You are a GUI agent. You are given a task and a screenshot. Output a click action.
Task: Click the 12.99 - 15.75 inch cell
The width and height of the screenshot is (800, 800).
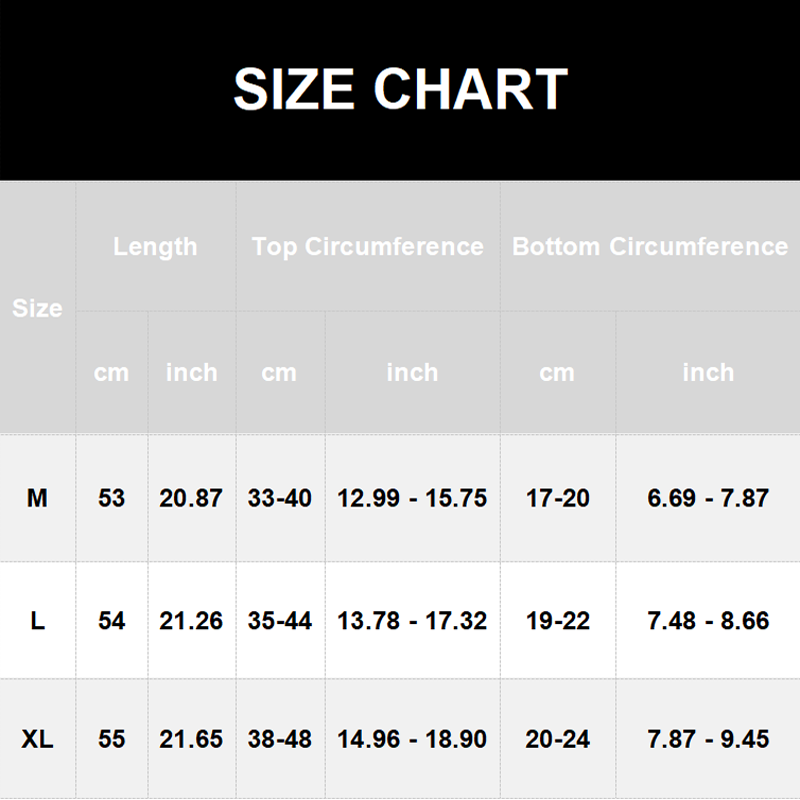412,498
